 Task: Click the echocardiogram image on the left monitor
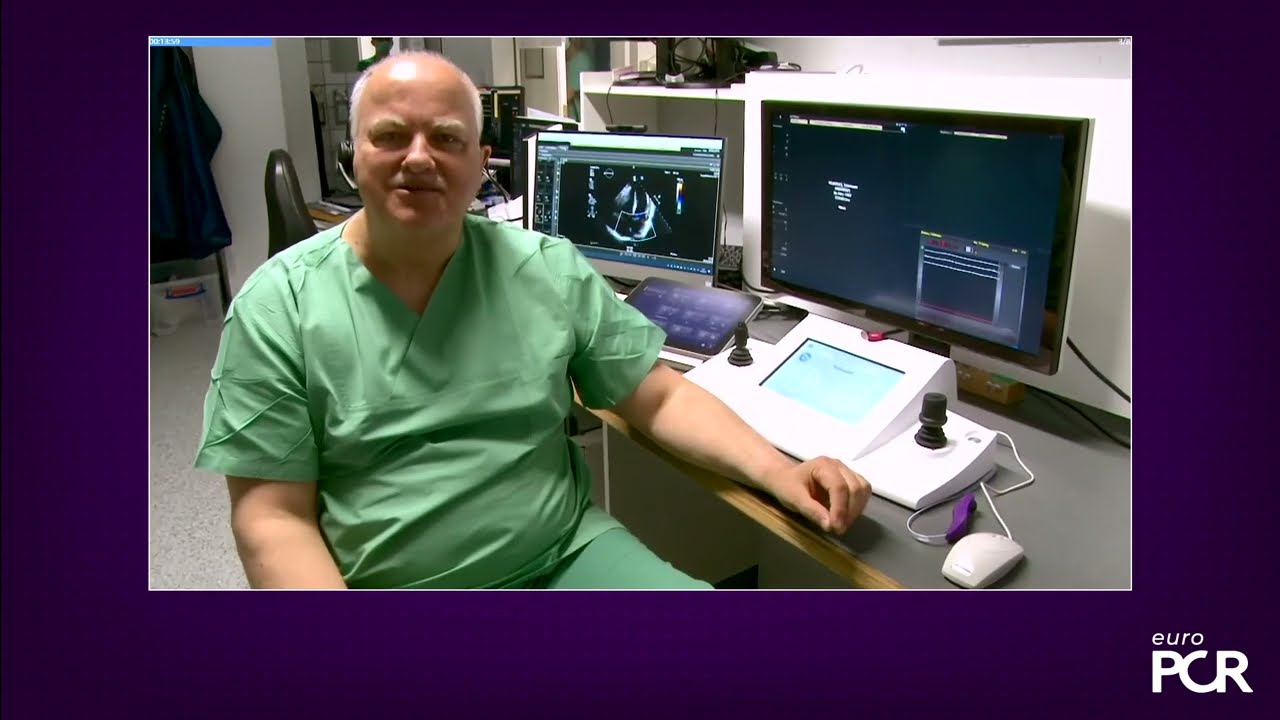click(x=634, y=210)
